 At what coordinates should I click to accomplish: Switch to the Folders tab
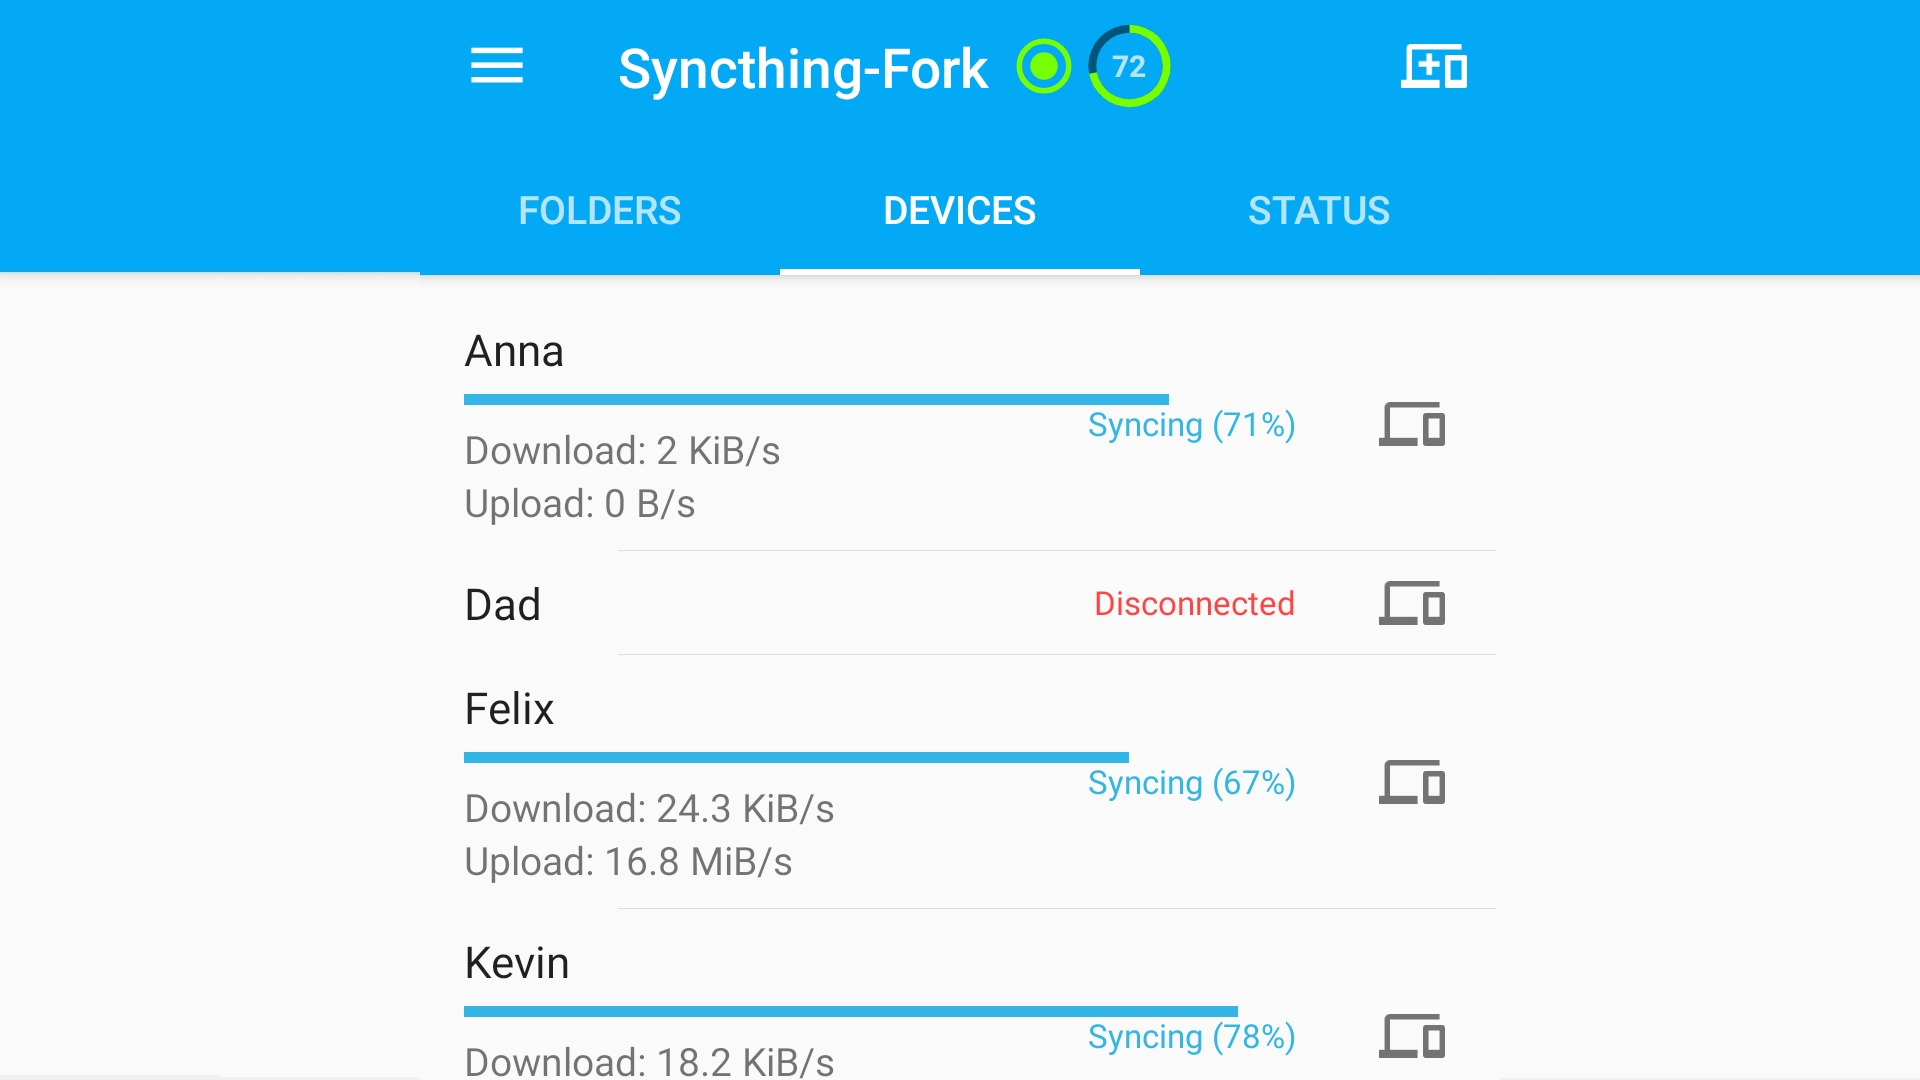(600, 211)
